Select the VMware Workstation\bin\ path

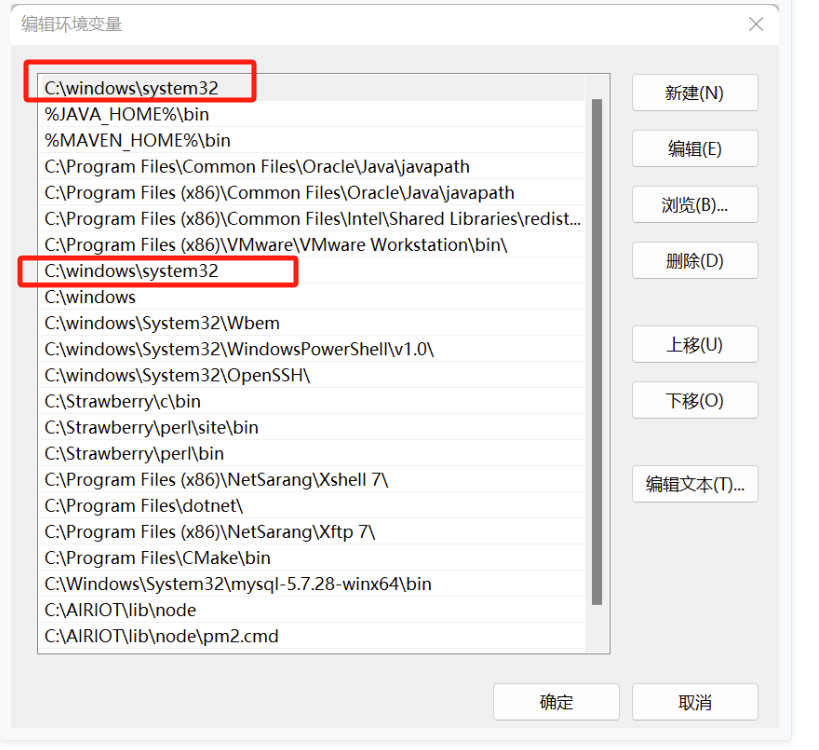click(x=276, y=245)
